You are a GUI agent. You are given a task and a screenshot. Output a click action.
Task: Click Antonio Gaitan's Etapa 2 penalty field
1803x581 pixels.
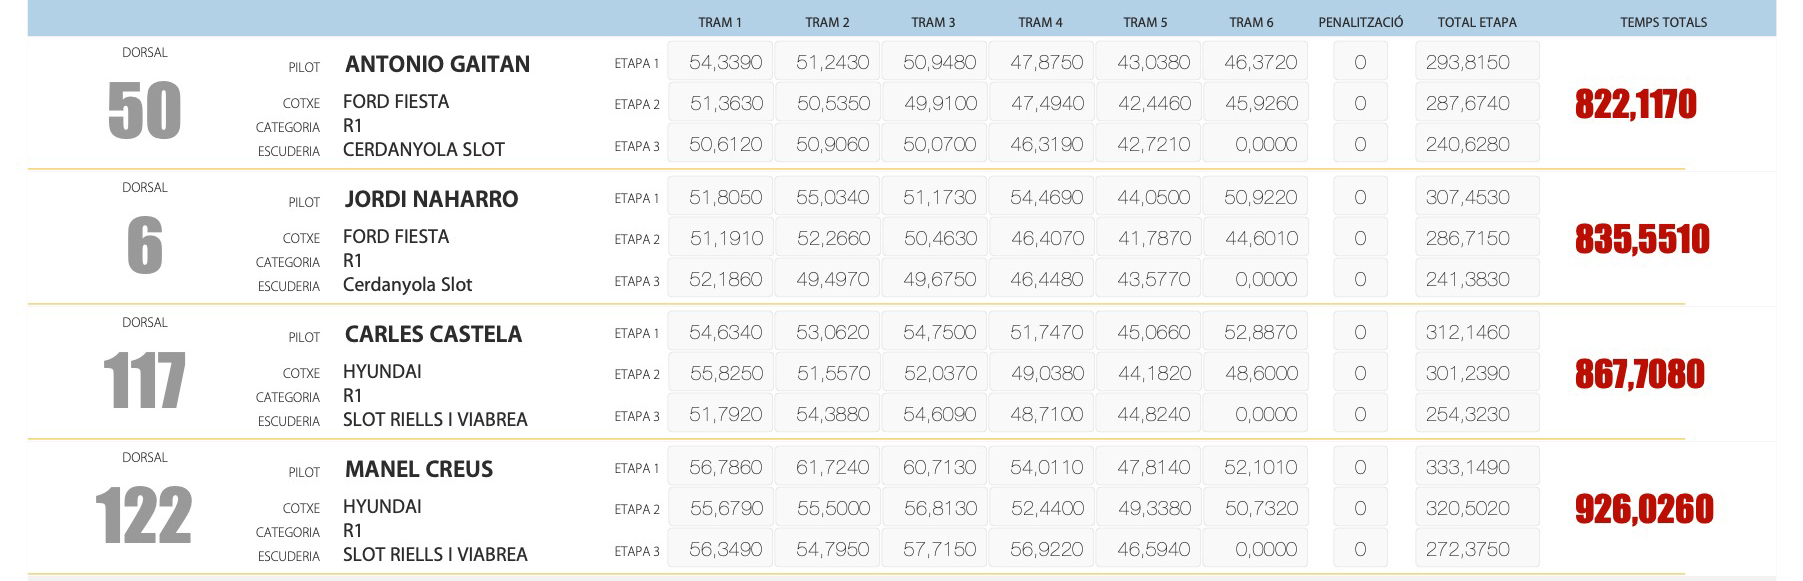[1360, 104]
